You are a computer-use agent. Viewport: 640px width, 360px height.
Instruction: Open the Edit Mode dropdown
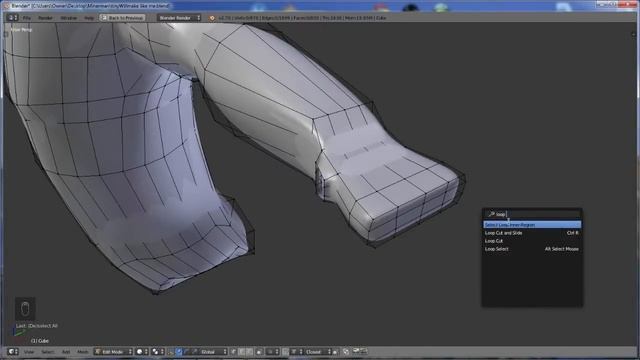coord(114,351)
